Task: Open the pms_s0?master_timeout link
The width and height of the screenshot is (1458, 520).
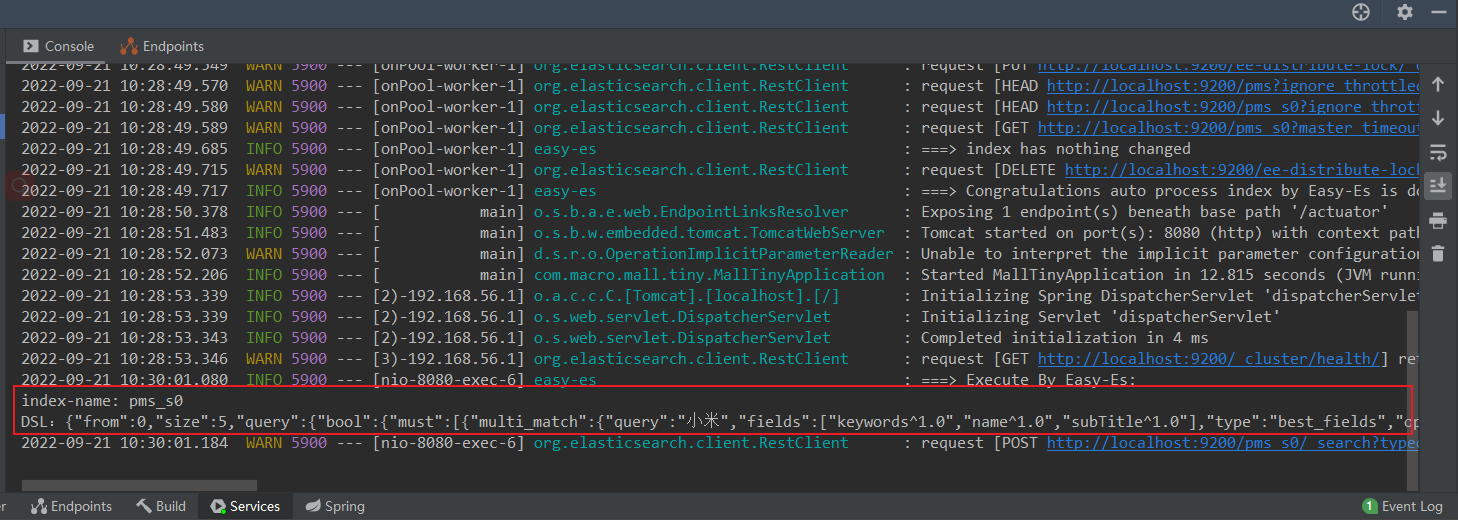Action: pyautogui.click(x=1229, y=128)
